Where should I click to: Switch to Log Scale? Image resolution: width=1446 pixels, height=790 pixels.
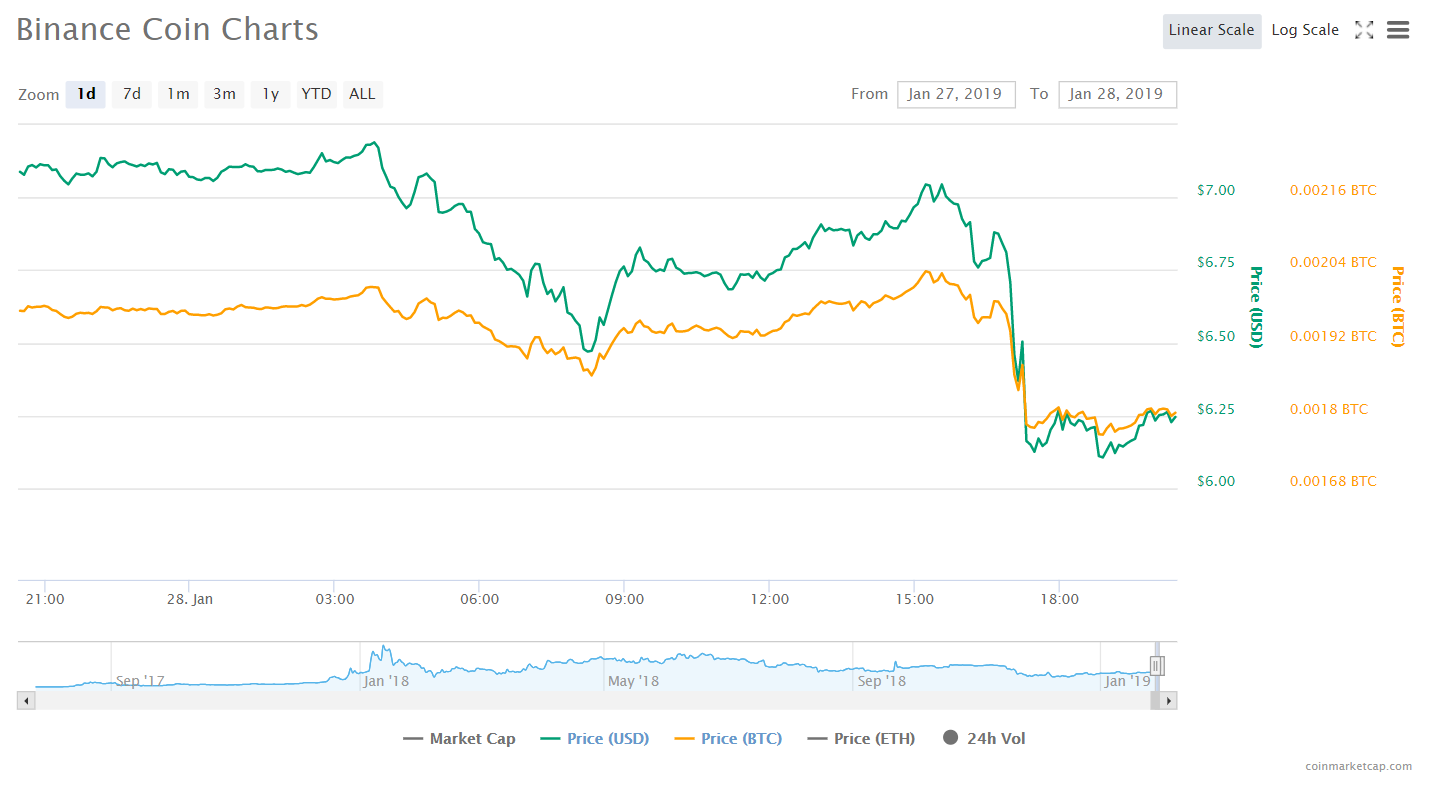pyautogui.click(x=1304, y=30)
